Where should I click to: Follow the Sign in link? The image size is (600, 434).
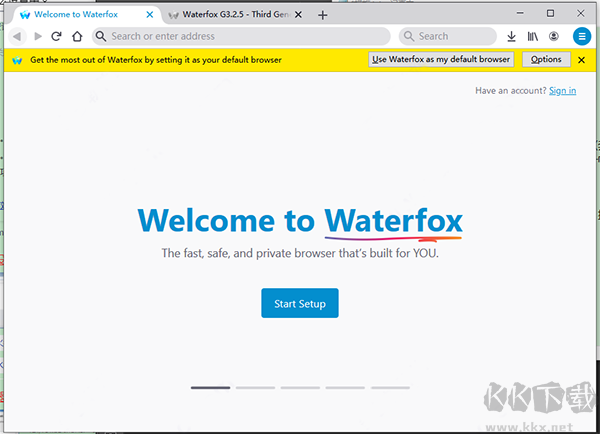[562, 91]
